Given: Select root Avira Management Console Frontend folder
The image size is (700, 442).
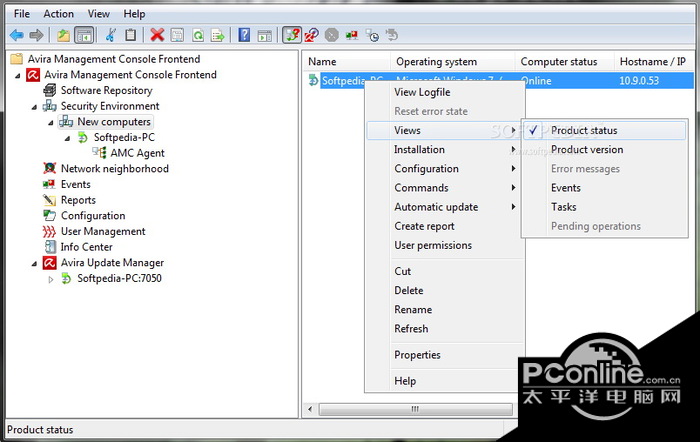Looking at the screenshot, I should coord(114,59).
